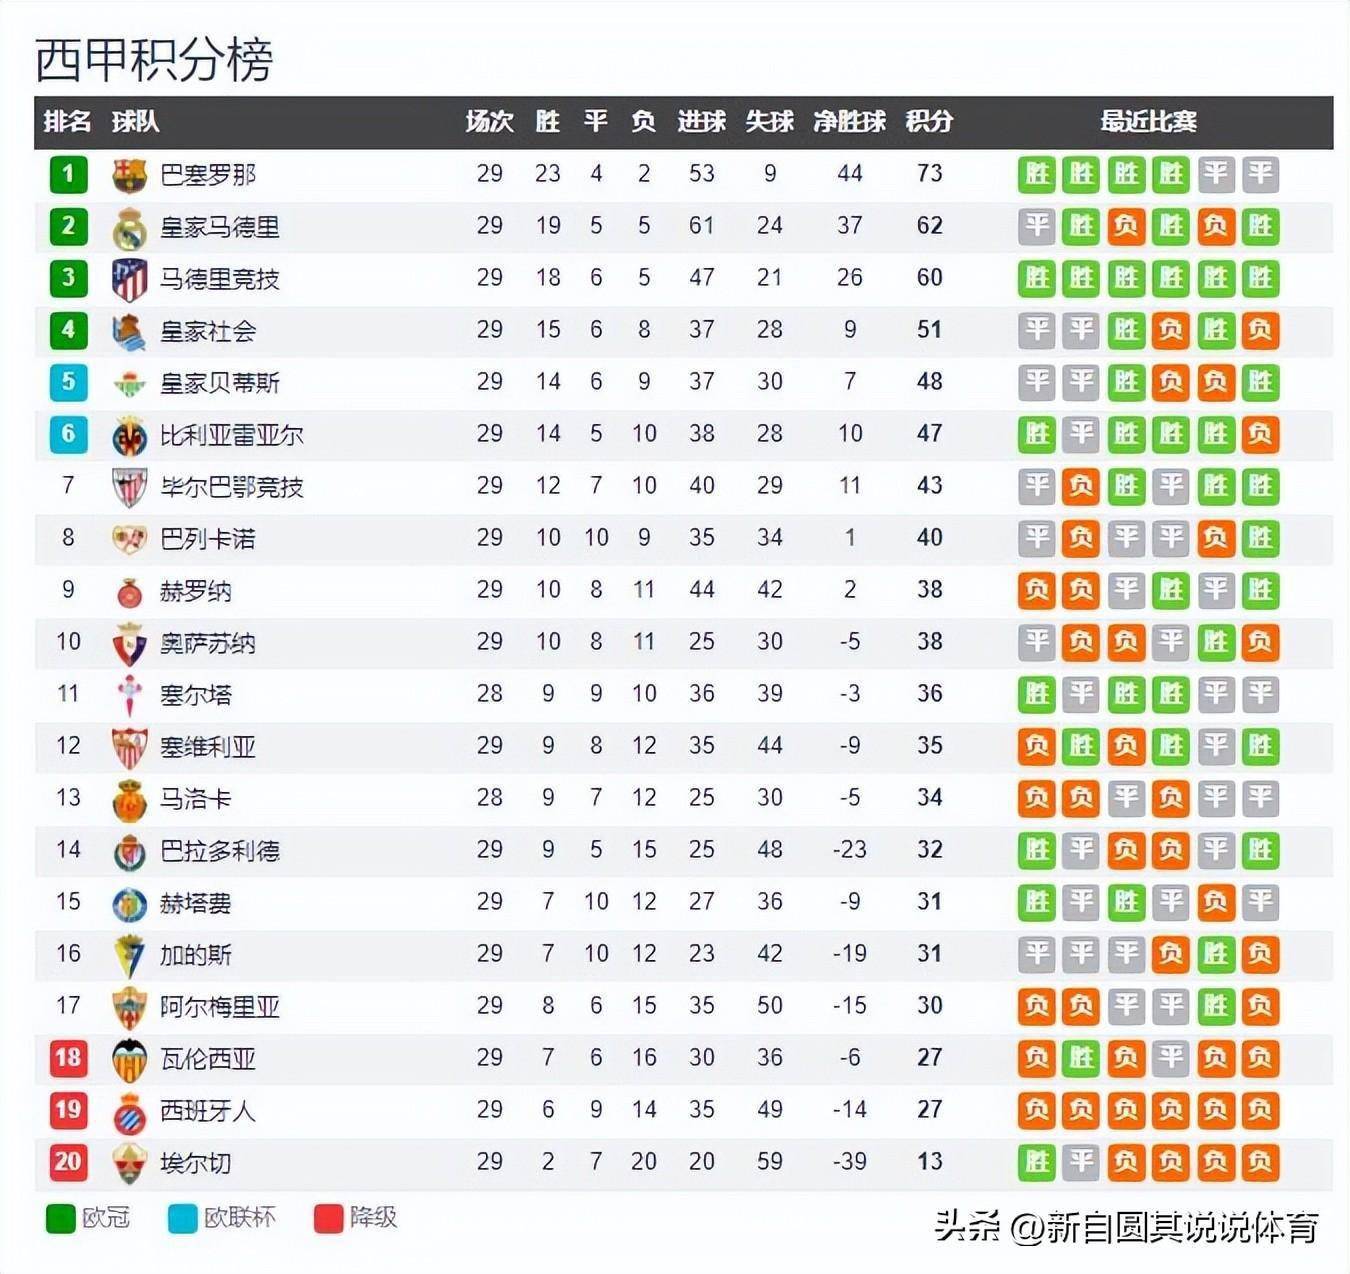Open the 巴塞罗那 team name link
The height and width of the screenshot is (1274, 1350).
click(x=208, y=175)
